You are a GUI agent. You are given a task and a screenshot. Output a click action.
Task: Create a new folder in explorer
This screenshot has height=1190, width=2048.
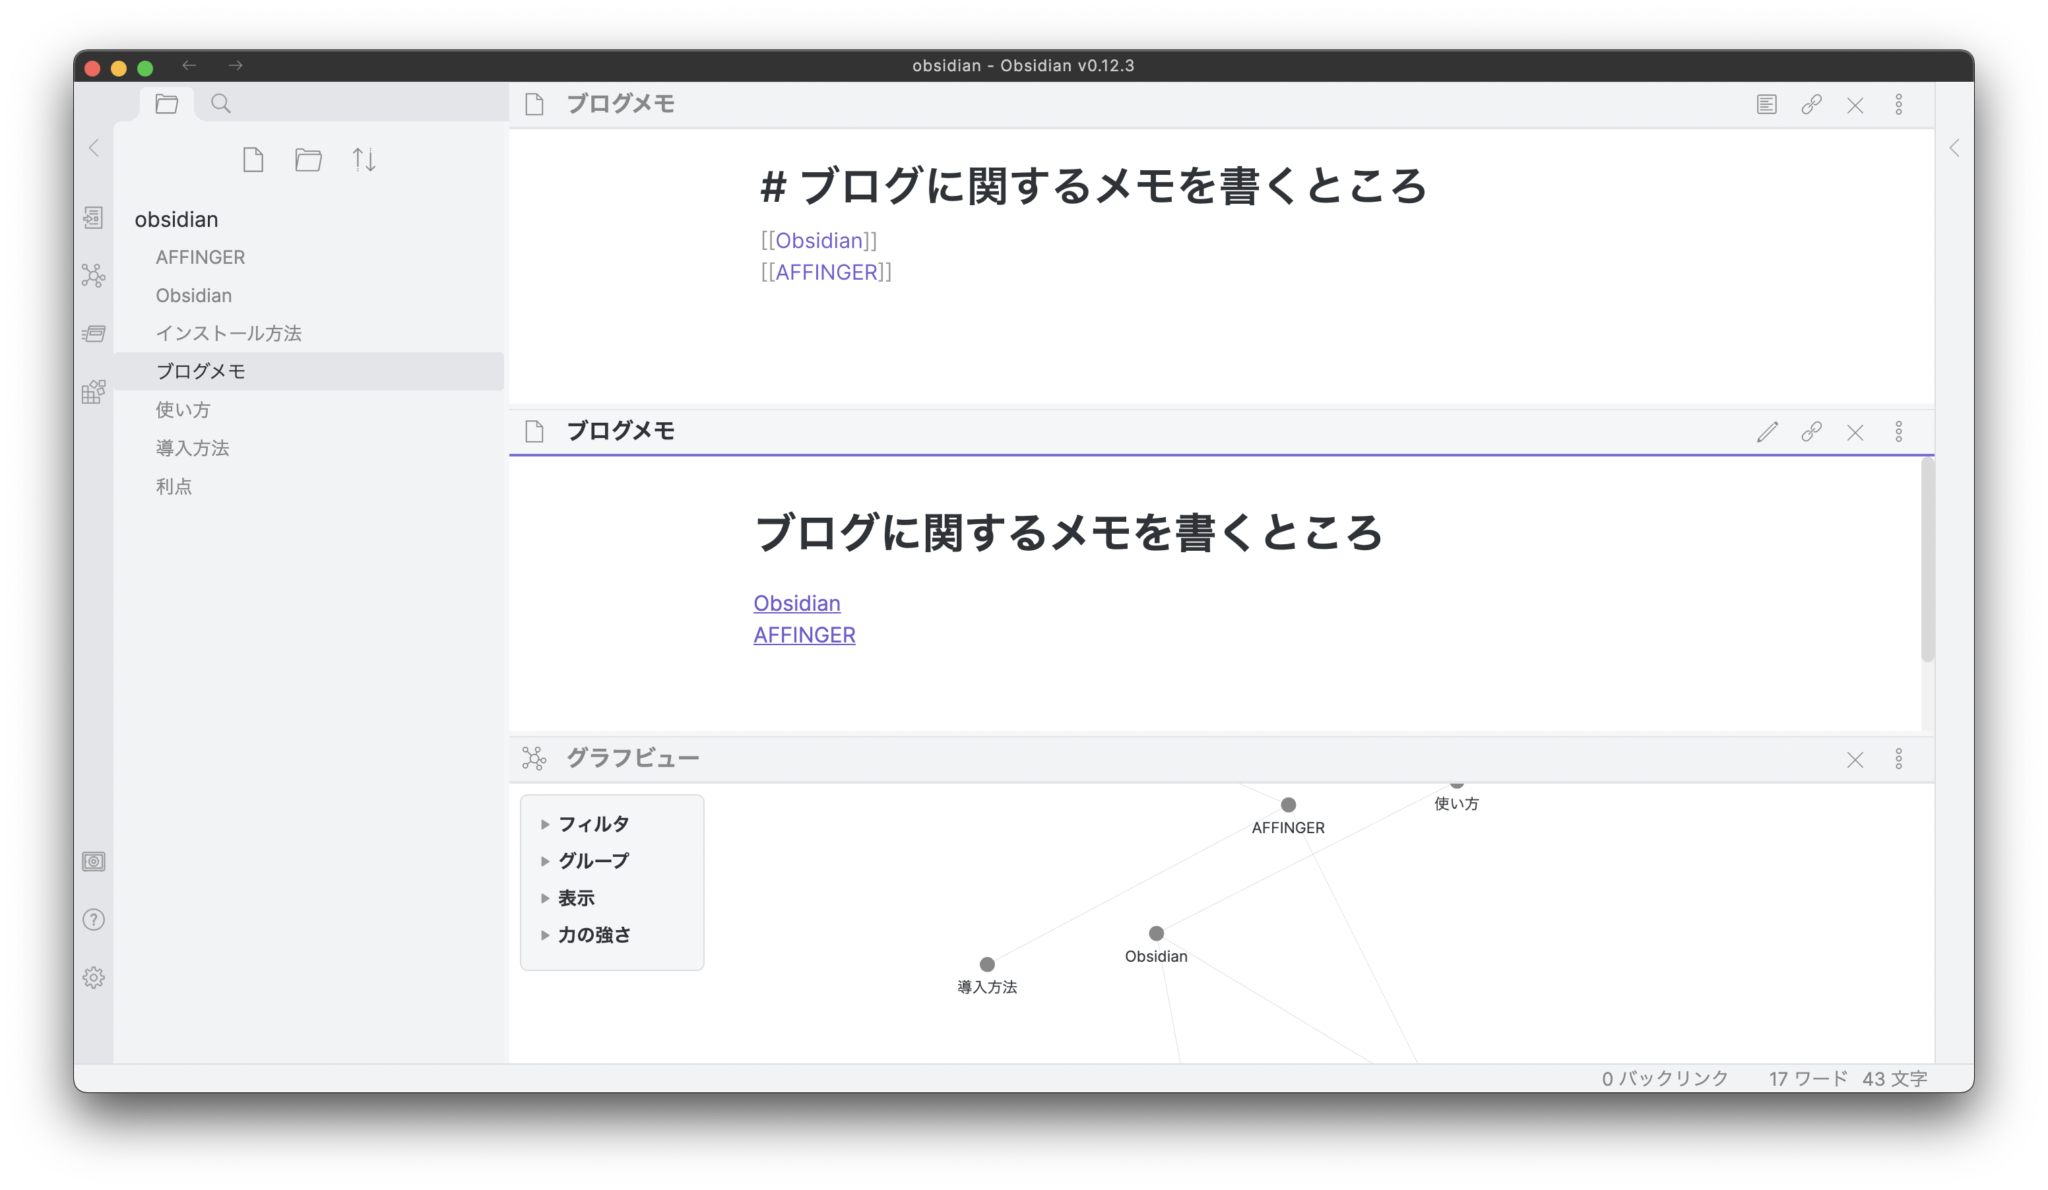(x=308, y=160)
